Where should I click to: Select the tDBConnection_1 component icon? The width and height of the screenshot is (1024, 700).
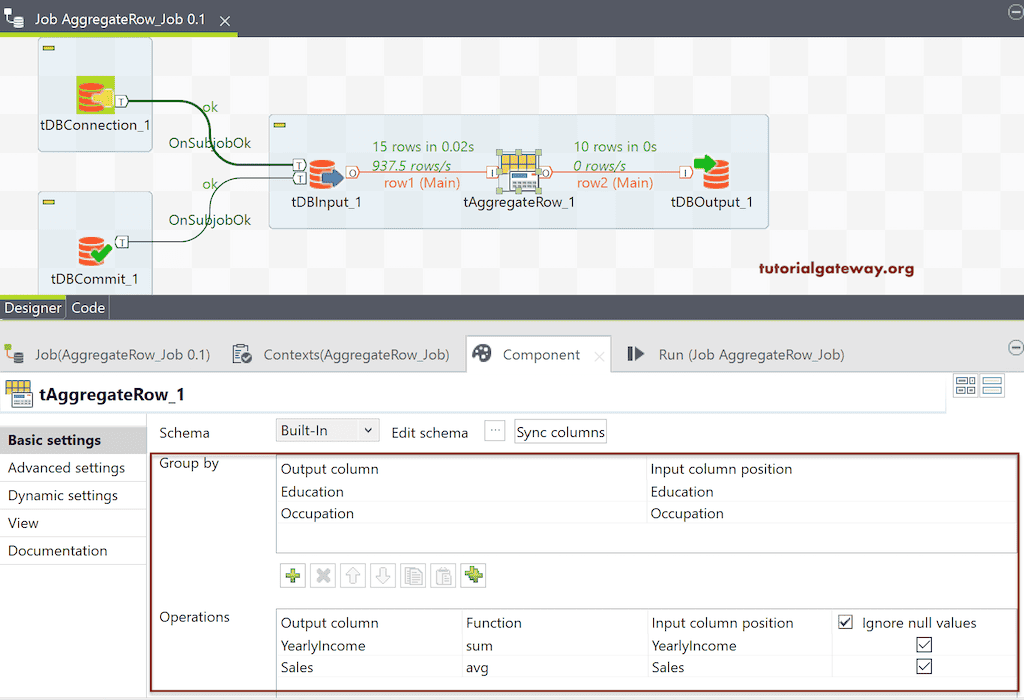(94, 93)
